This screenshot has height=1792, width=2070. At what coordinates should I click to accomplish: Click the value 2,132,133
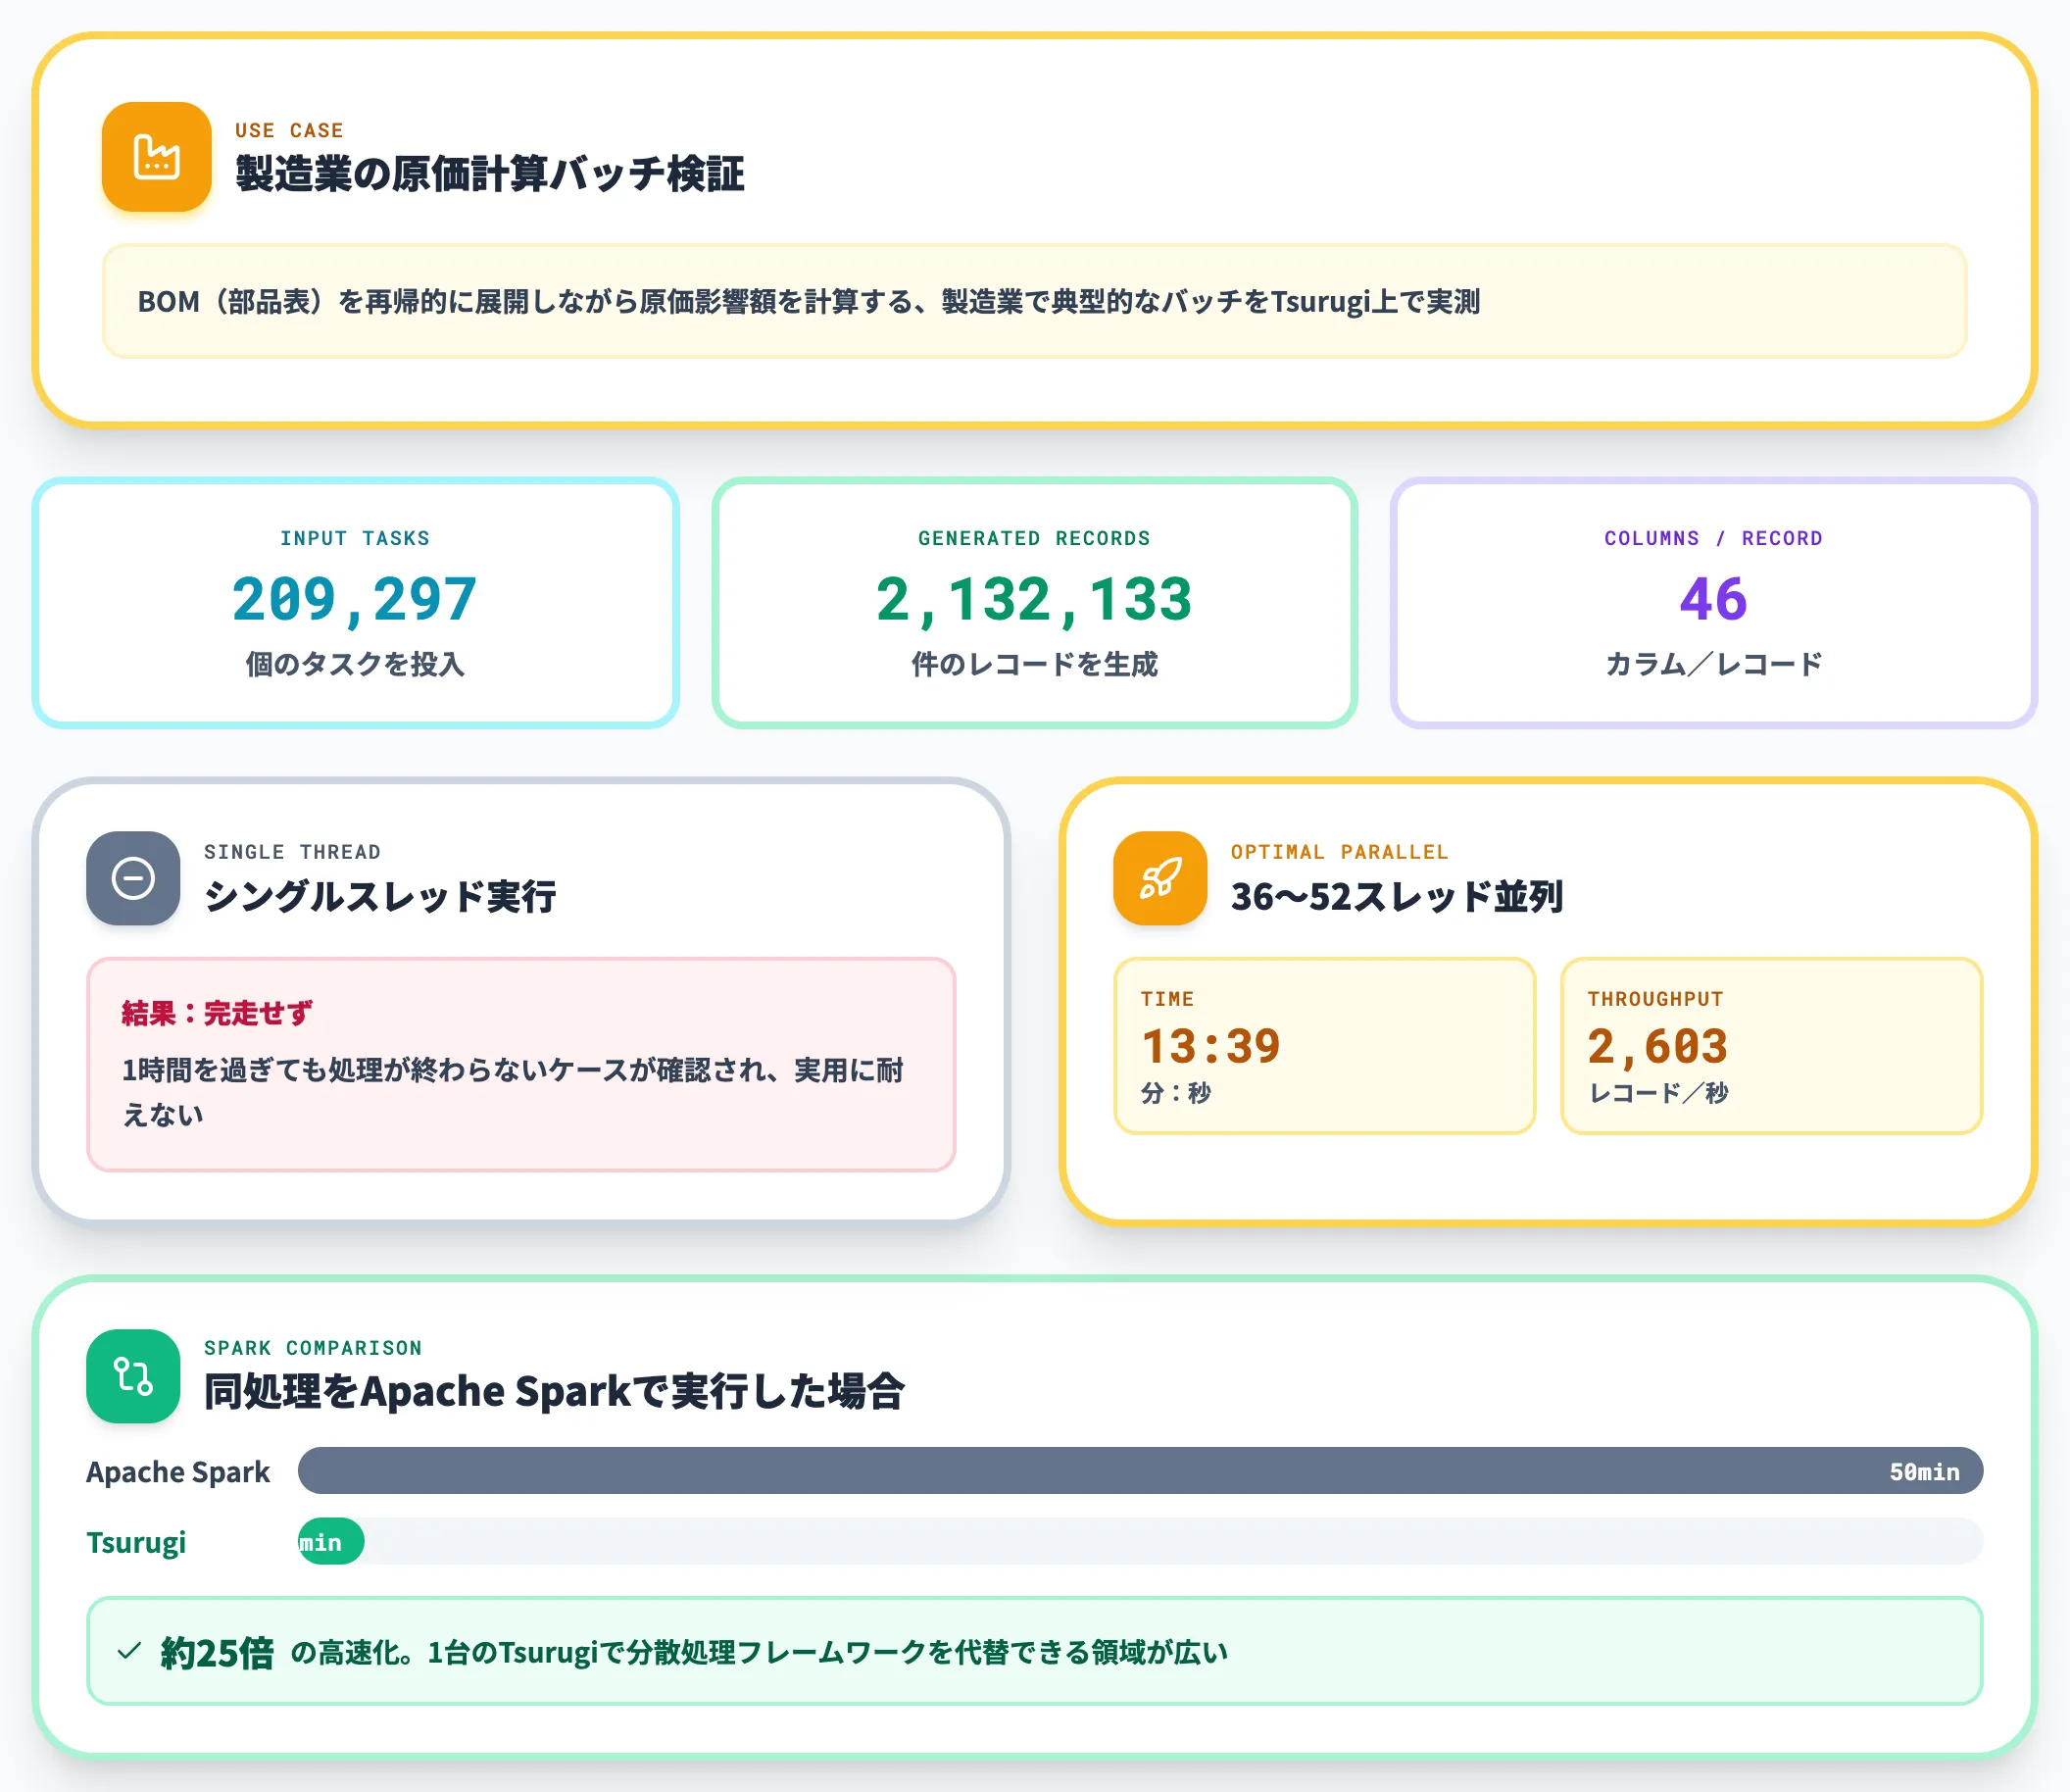(x=1034, y=599)
